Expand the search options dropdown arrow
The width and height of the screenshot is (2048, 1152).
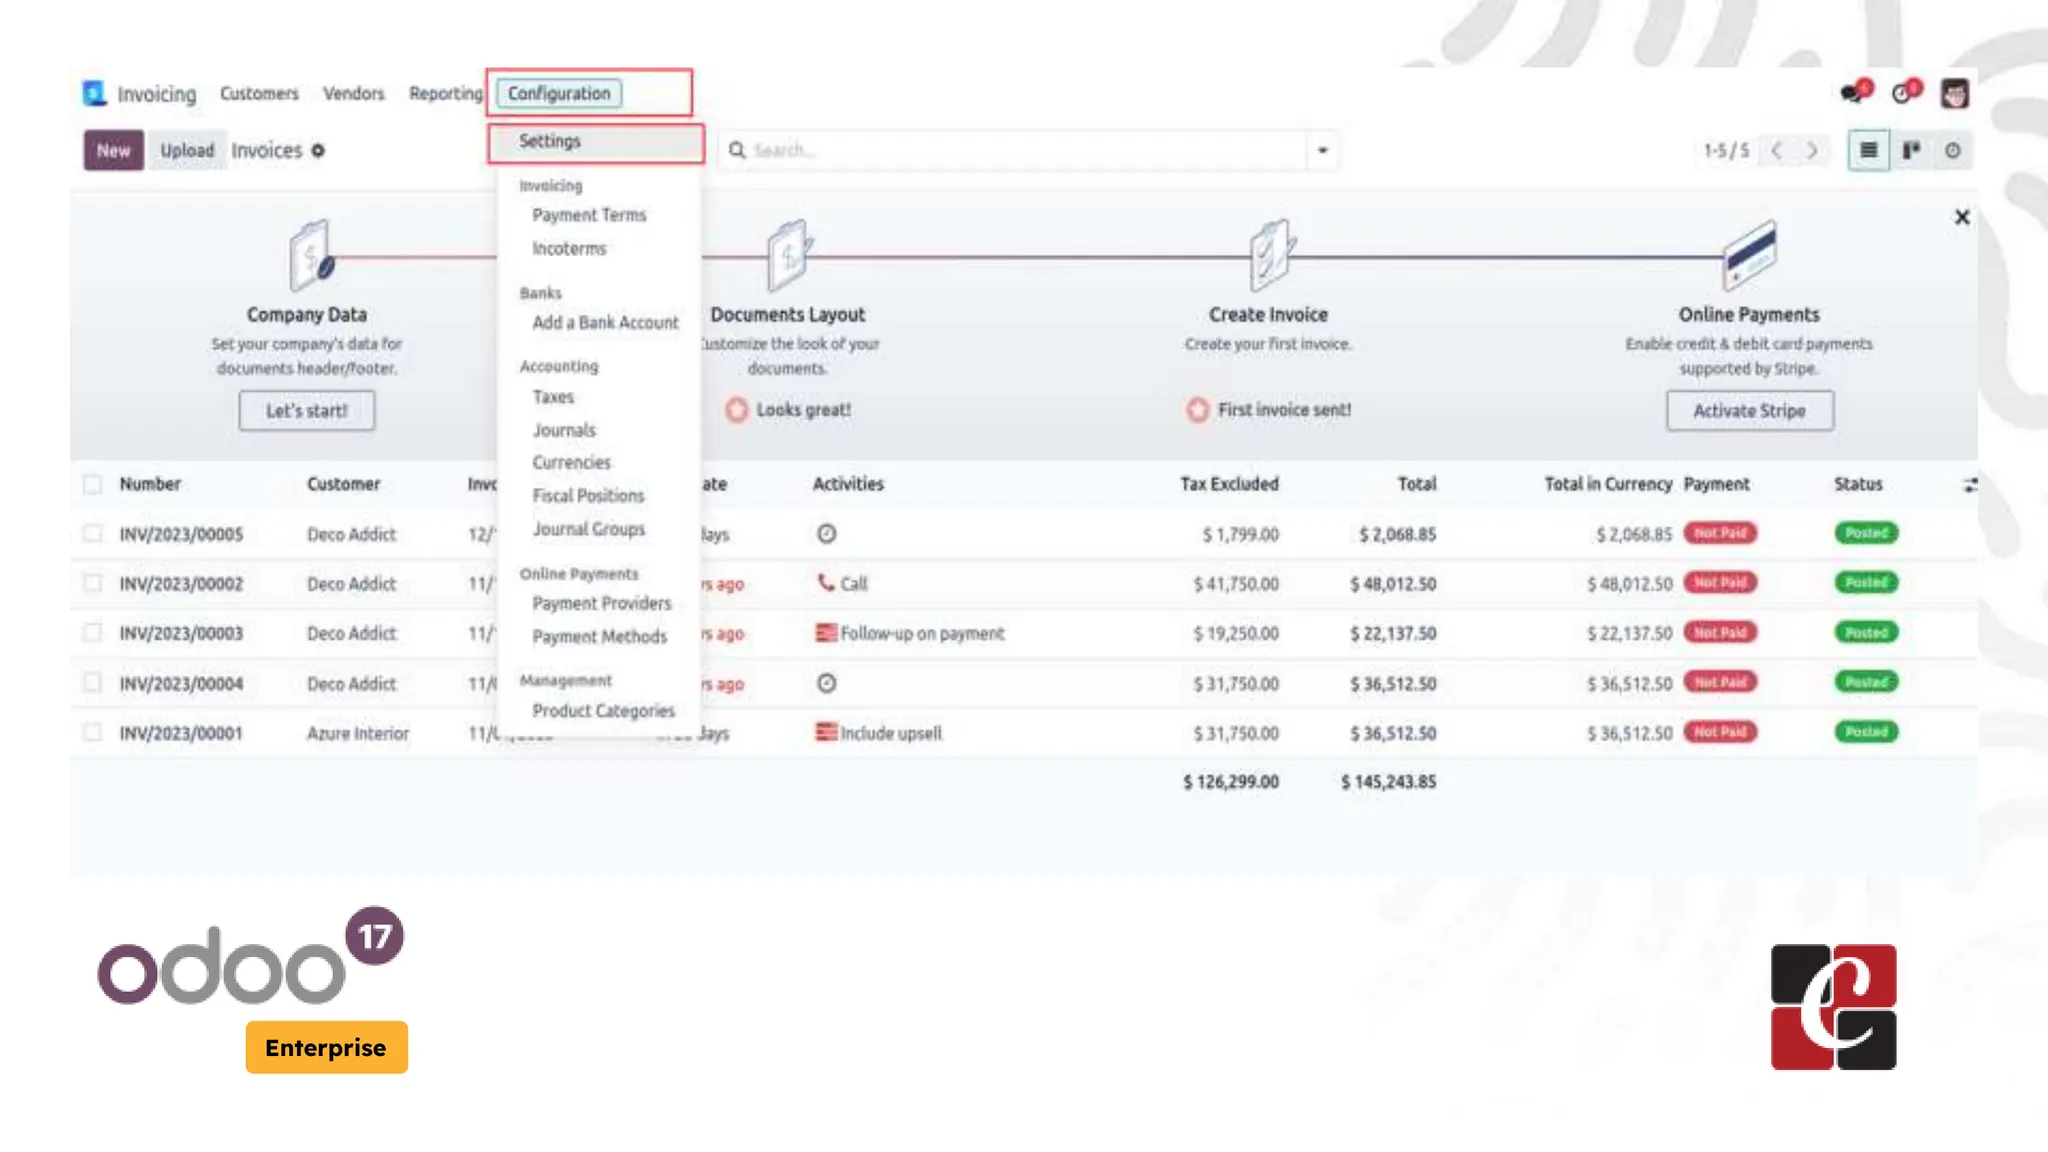tap(1322, 150)
